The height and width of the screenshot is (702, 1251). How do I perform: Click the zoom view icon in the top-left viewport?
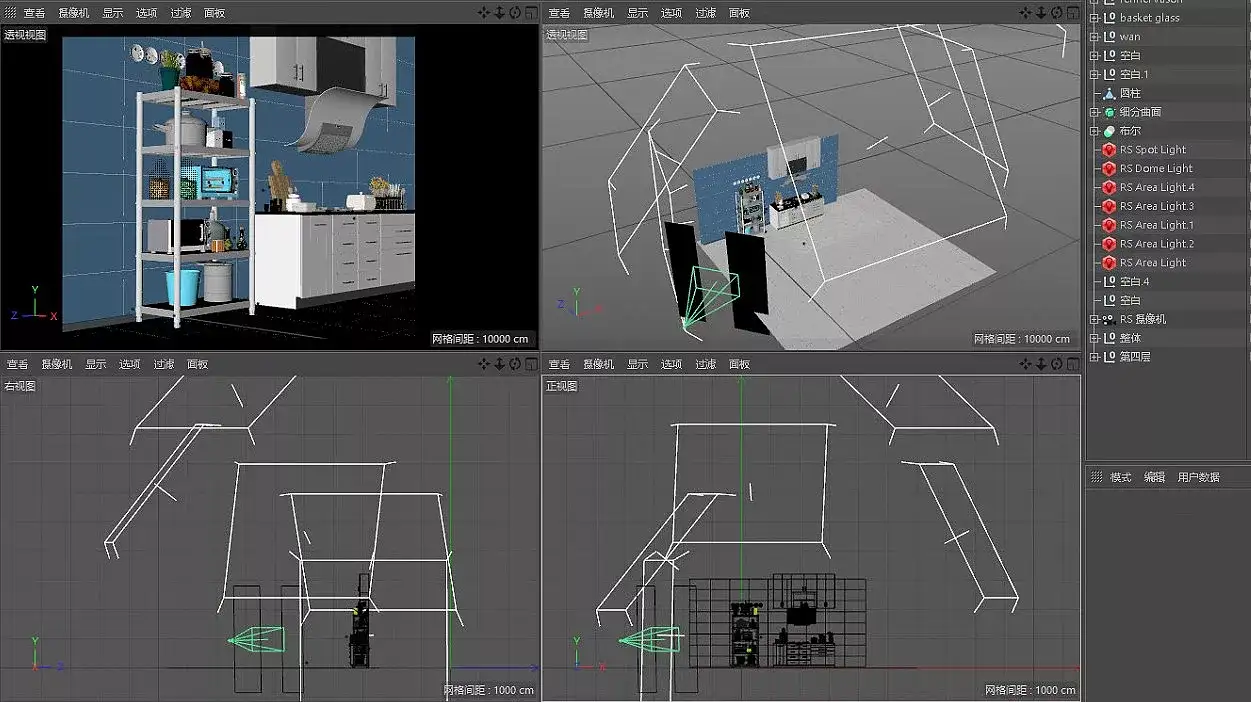tap(500, 13)
